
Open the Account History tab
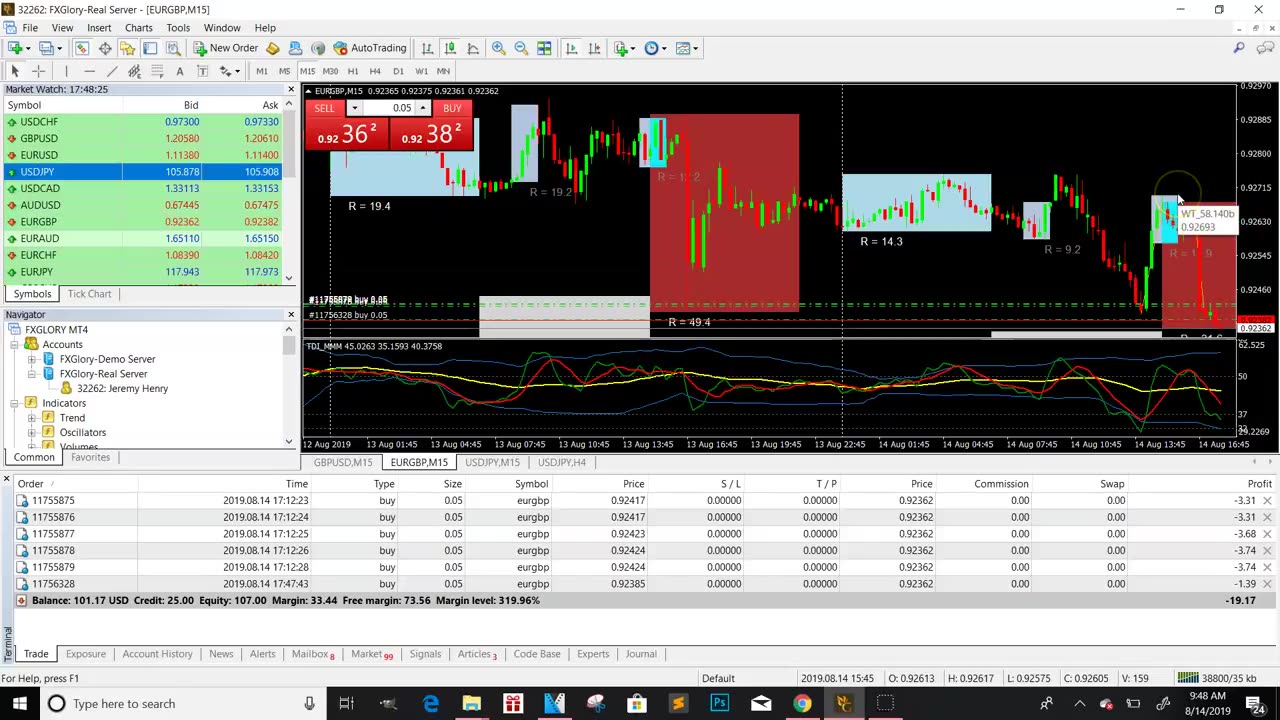click(157, 654)
